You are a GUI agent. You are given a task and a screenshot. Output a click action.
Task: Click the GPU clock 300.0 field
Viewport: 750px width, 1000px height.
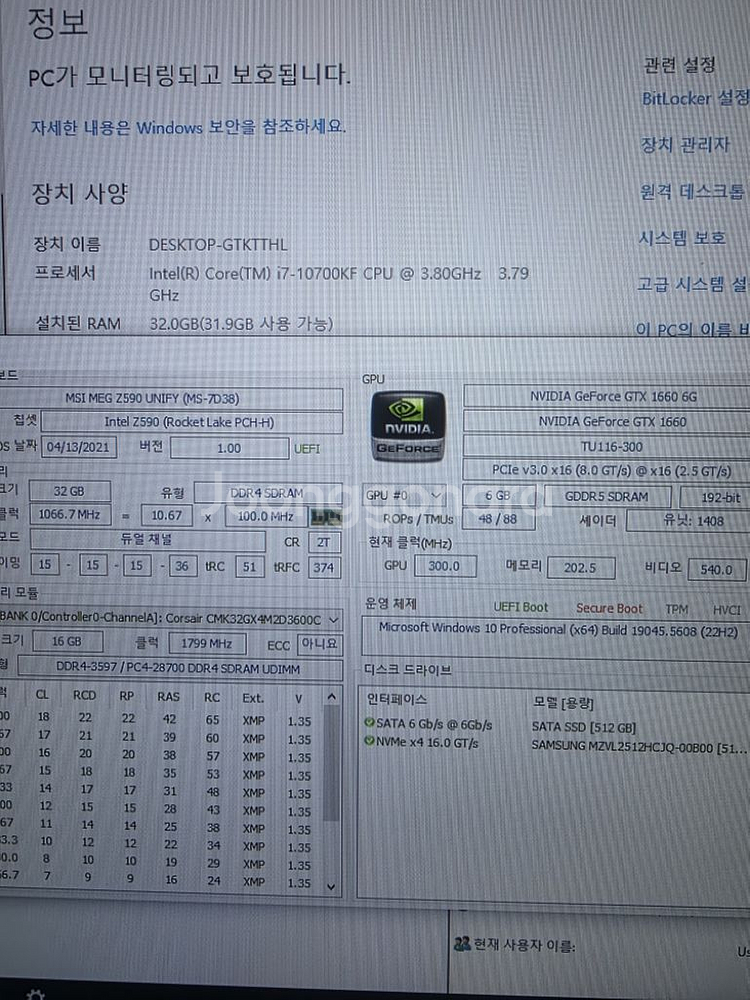point(445,566)
